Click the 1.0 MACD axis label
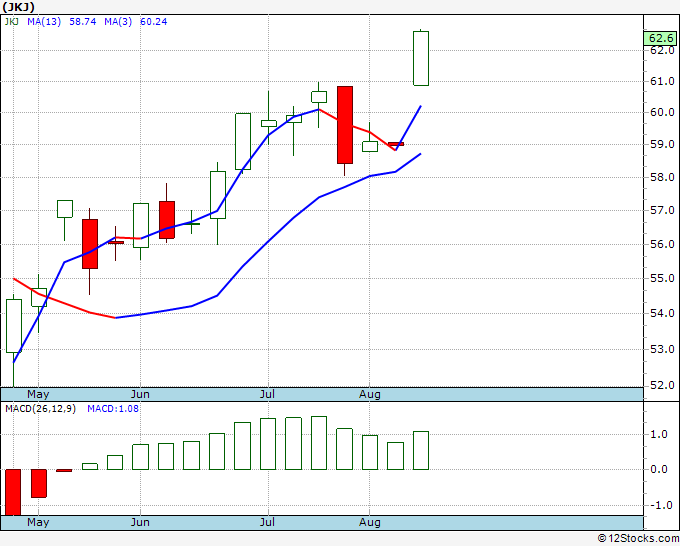 pyautogui.click(x=659, y=435)
